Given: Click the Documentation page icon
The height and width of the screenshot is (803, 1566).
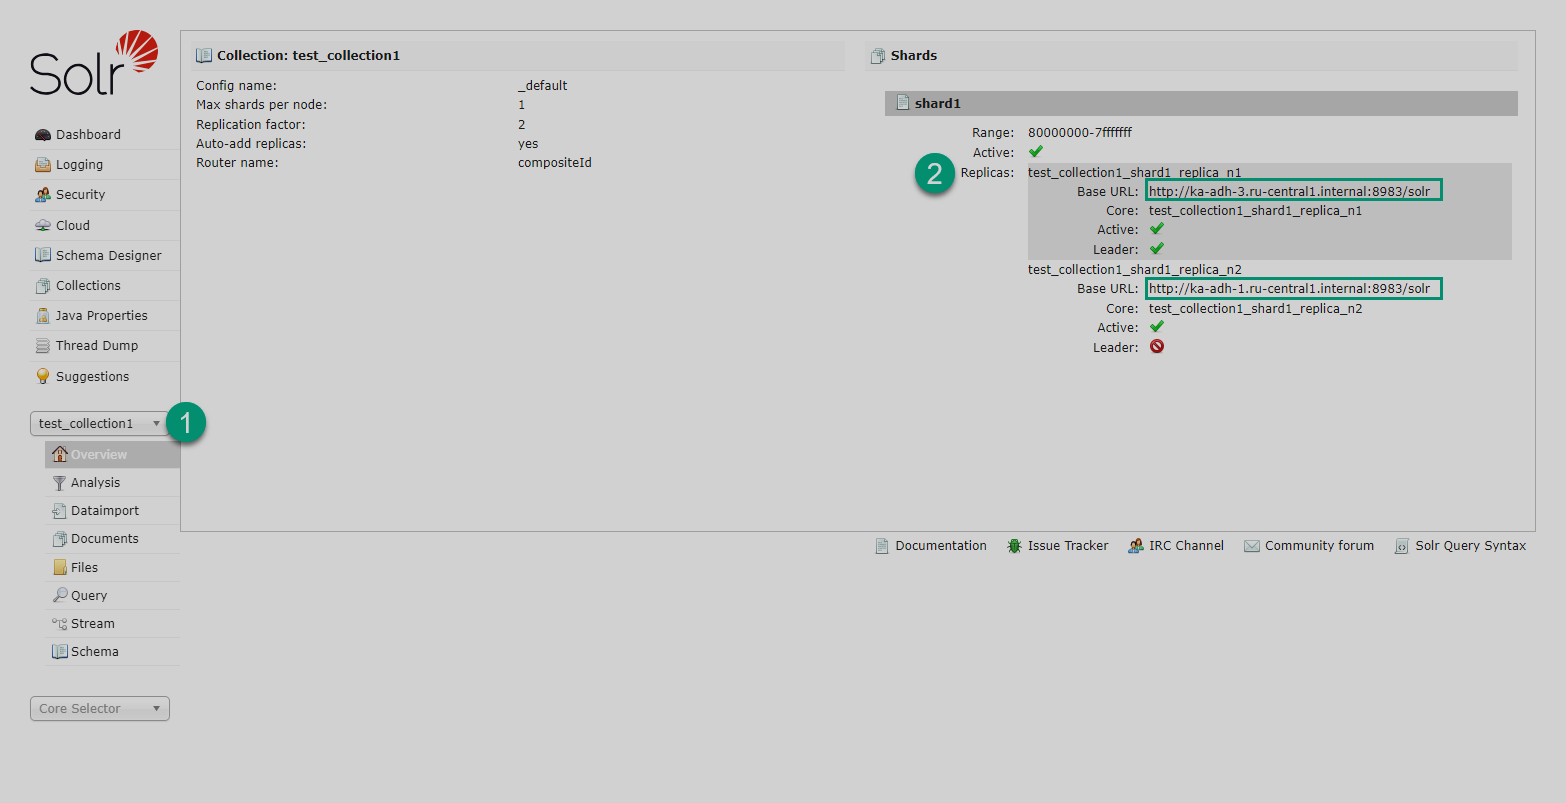Looking at the screenshot, I should tap(882, 546).
